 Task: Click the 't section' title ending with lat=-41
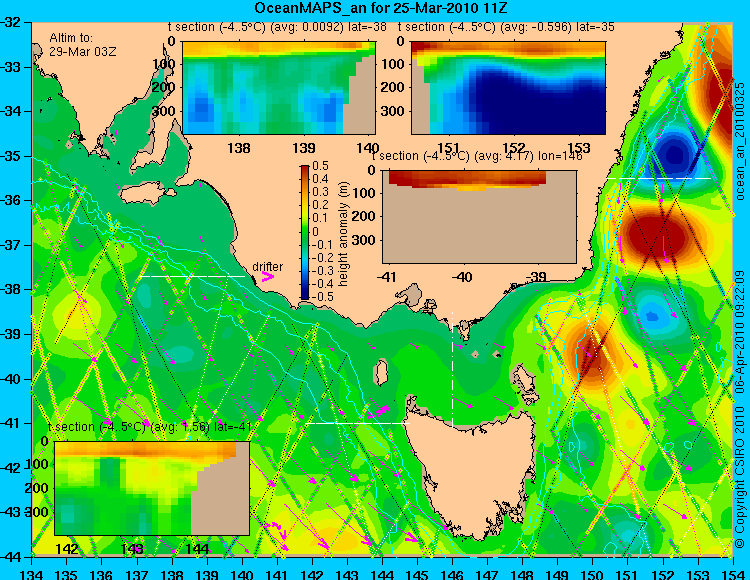click(150, 427)
